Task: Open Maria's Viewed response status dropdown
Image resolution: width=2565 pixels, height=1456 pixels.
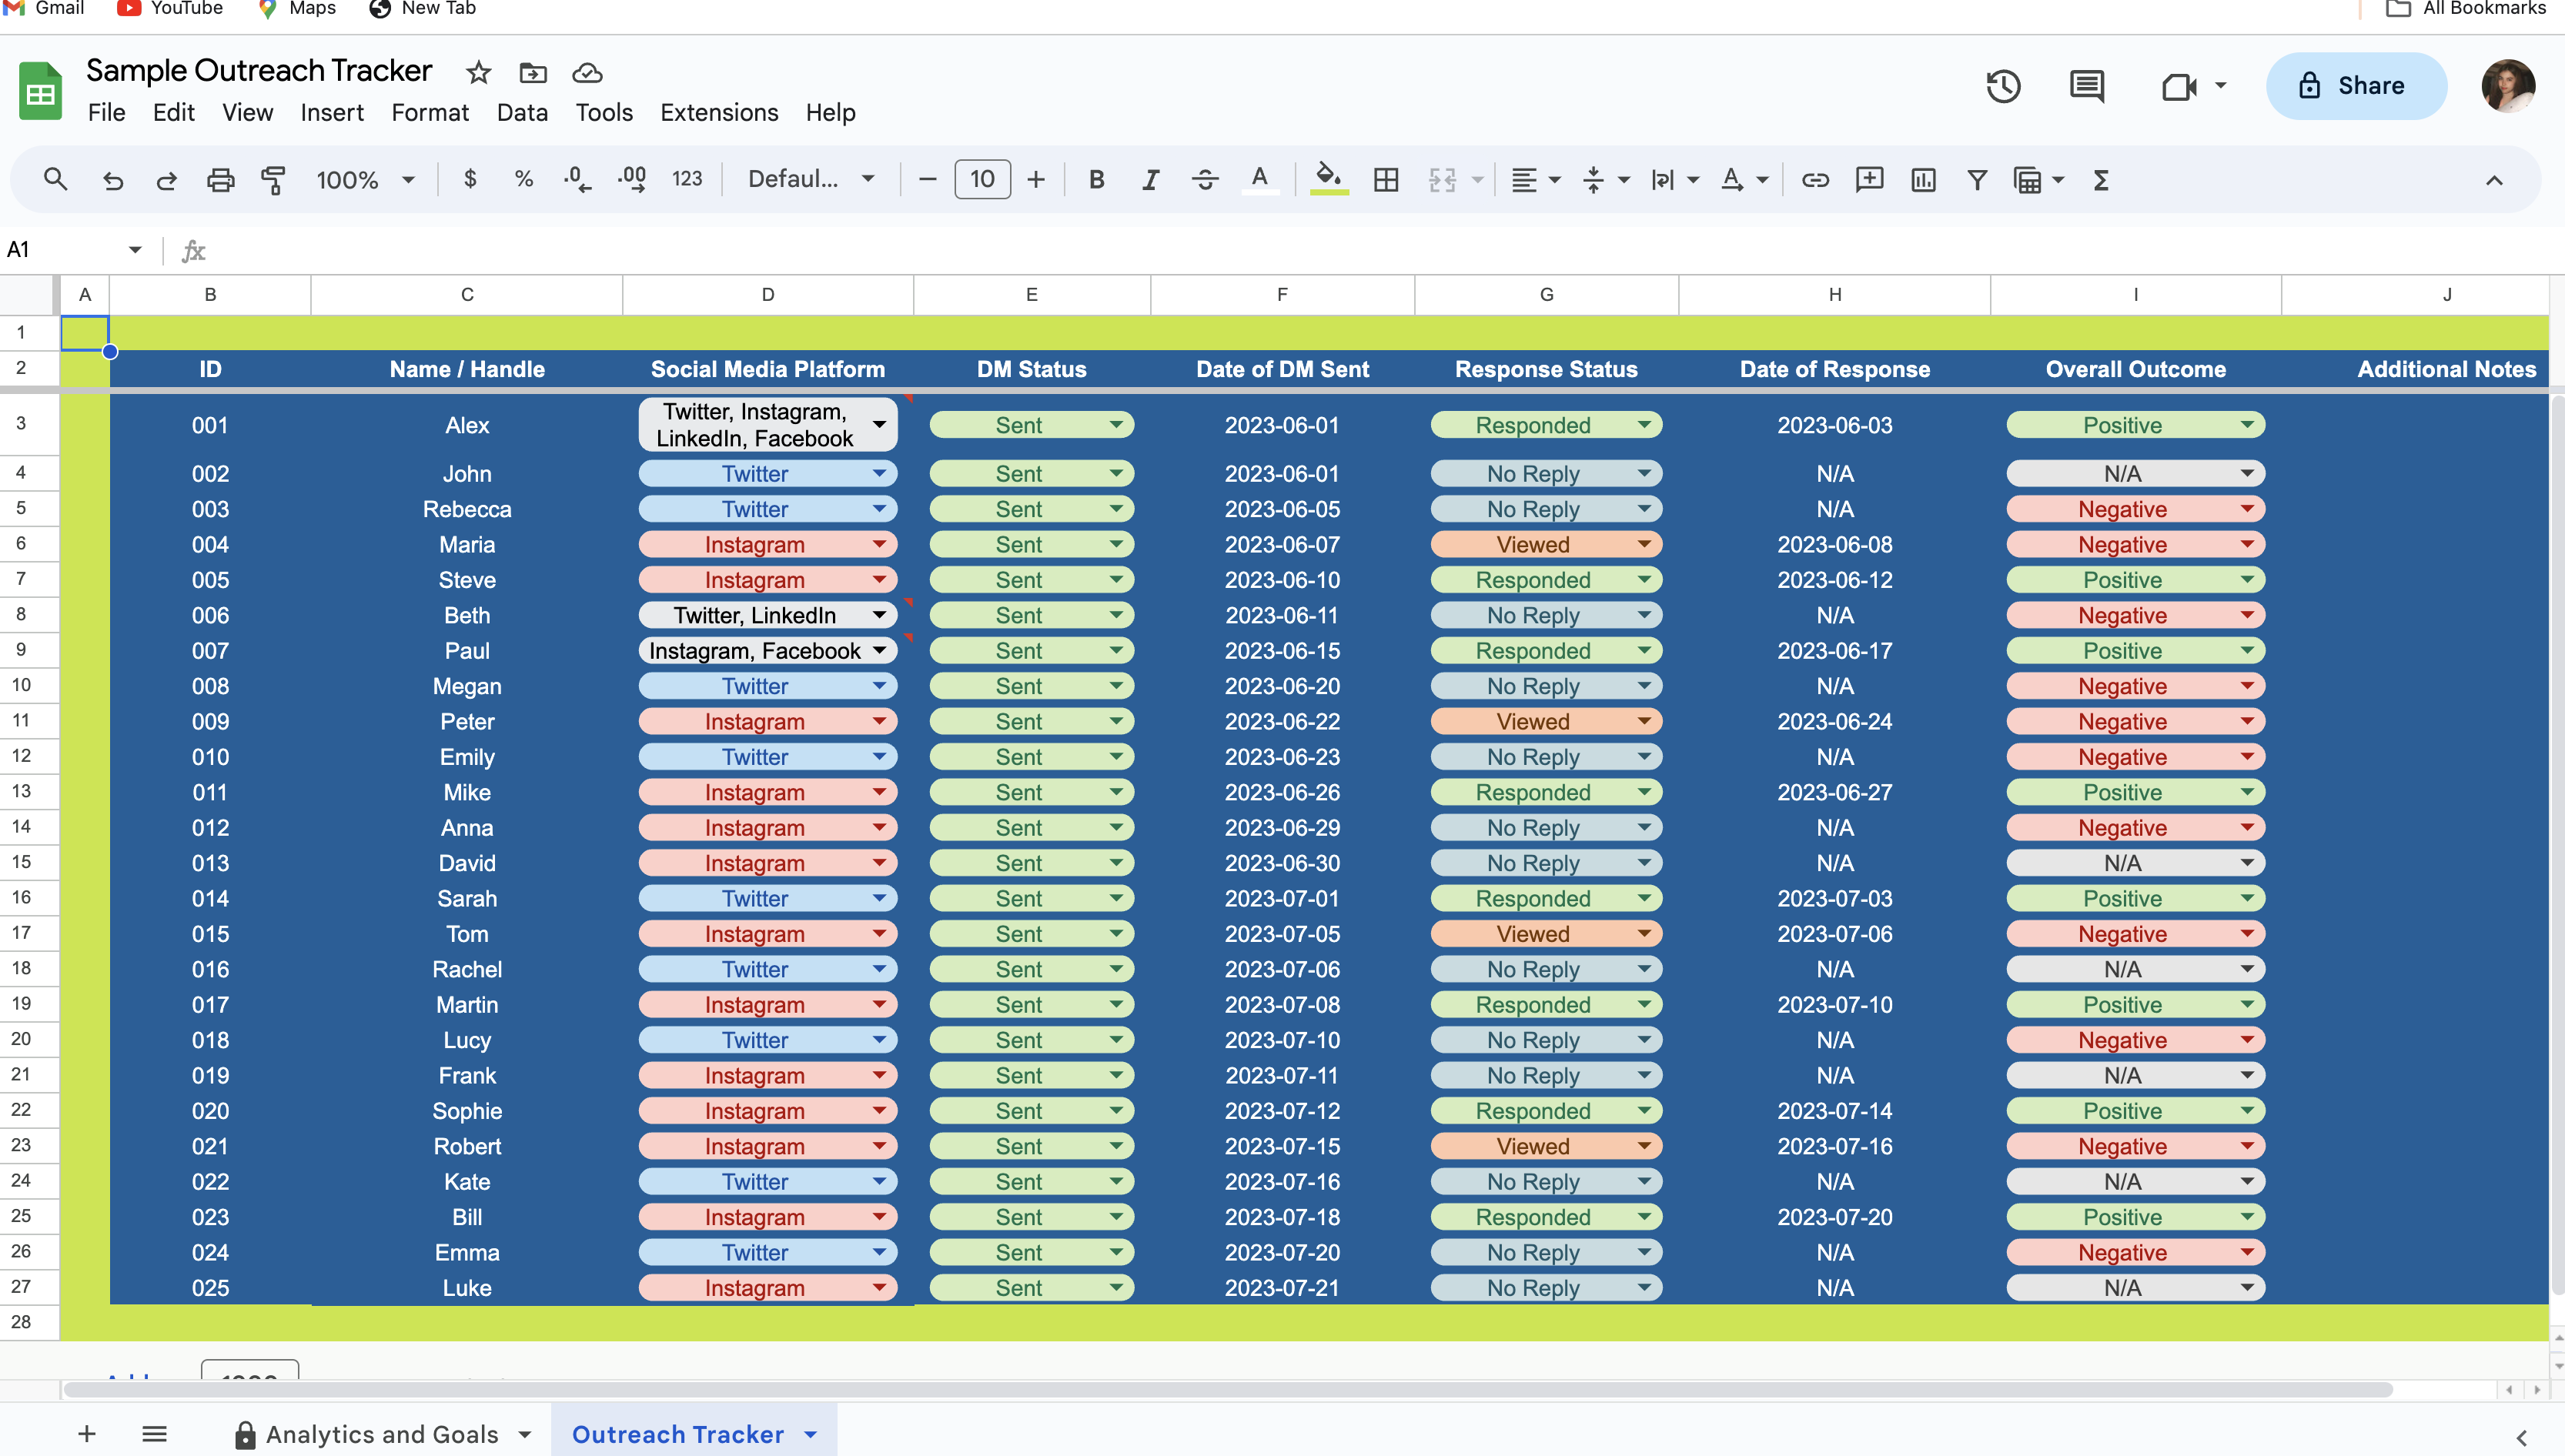Action: point(1644,545)
